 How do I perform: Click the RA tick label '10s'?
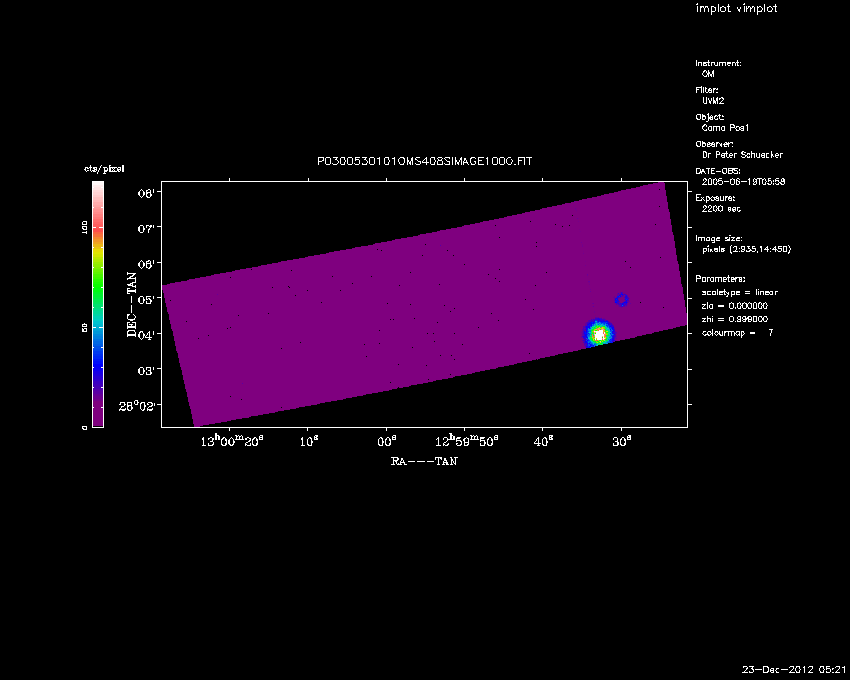(x=309, y=442)
